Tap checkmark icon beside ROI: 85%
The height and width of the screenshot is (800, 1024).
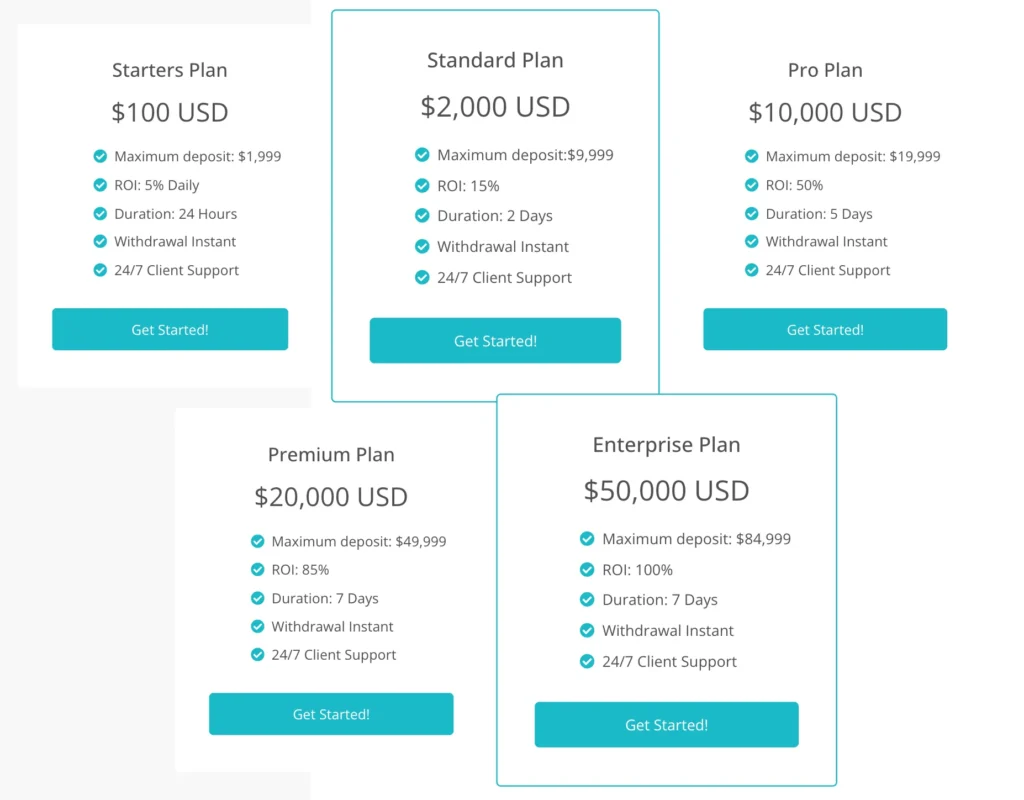258,570
